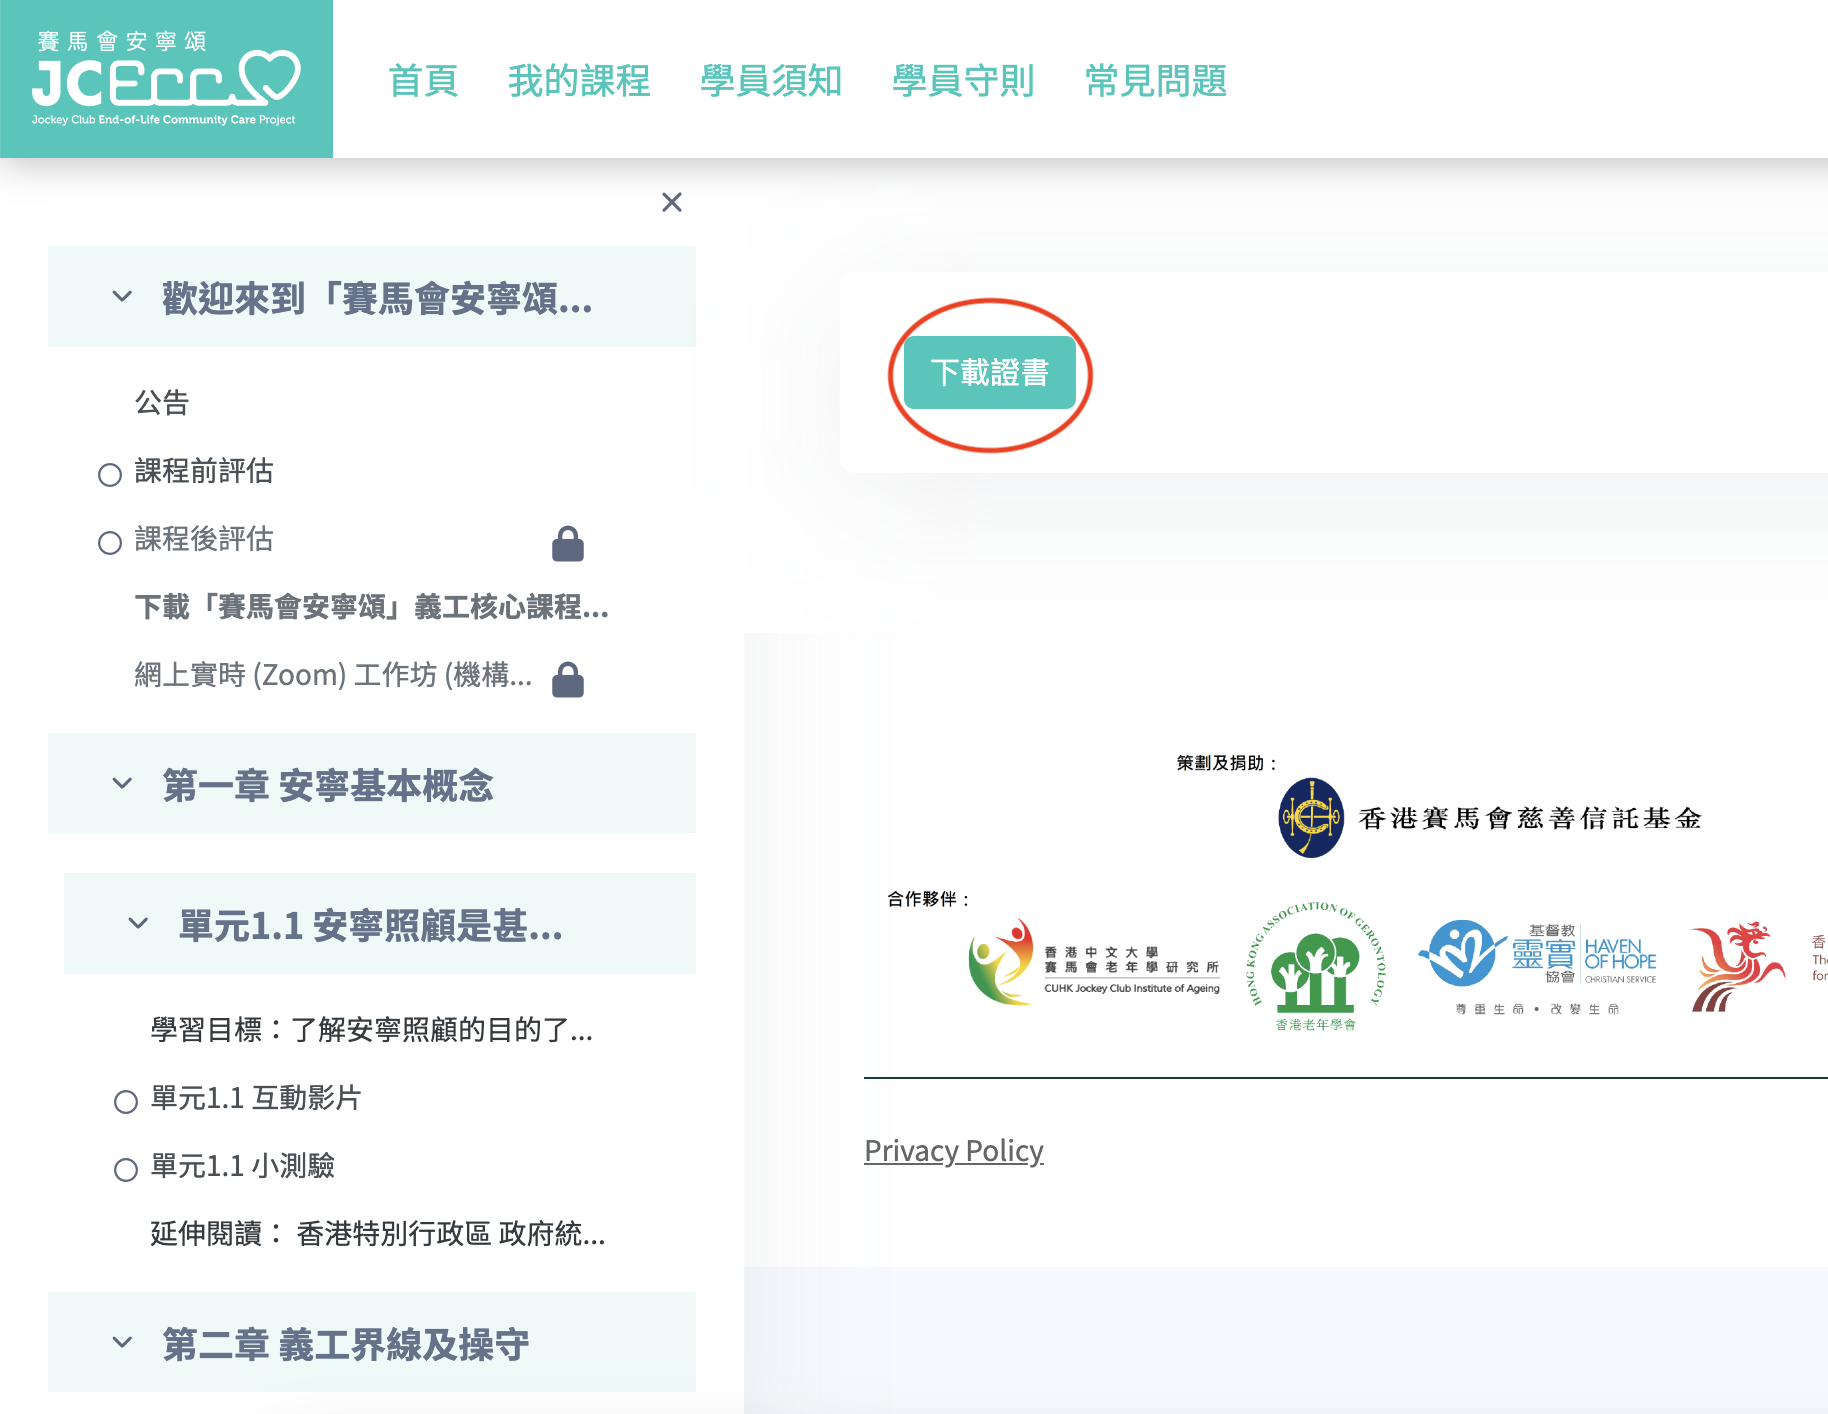Screen dimensions: 1828x1414
Task: Click the Hong Kong Association of Gerontology logo
Action: (1315, 966)
